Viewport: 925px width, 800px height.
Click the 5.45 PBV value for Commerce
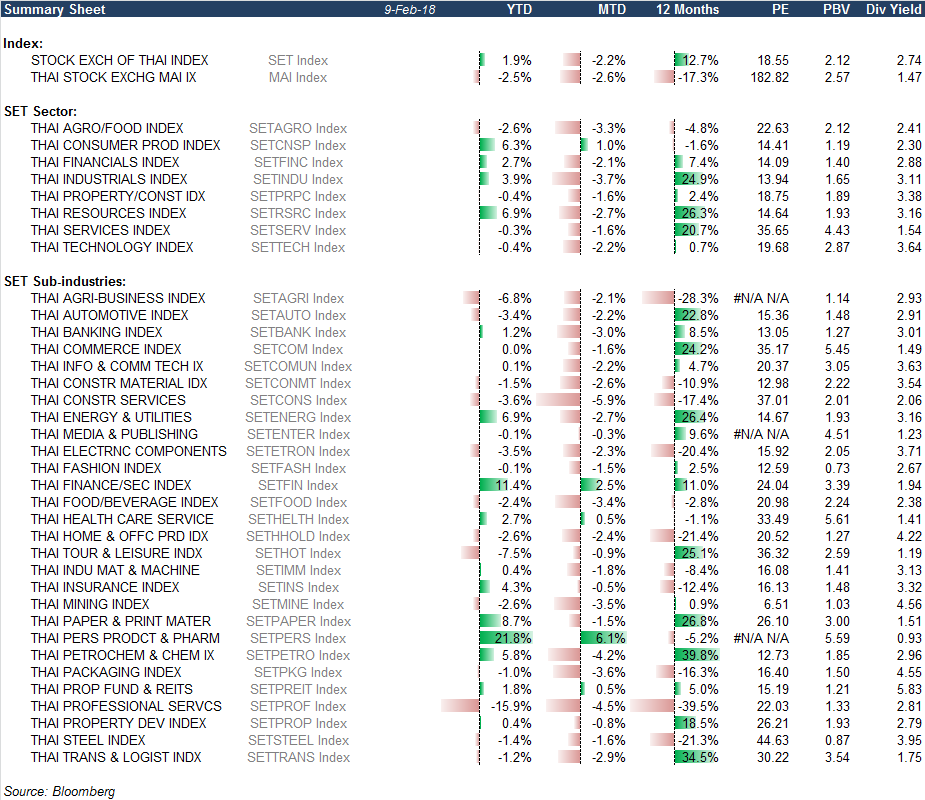(837, 350)
